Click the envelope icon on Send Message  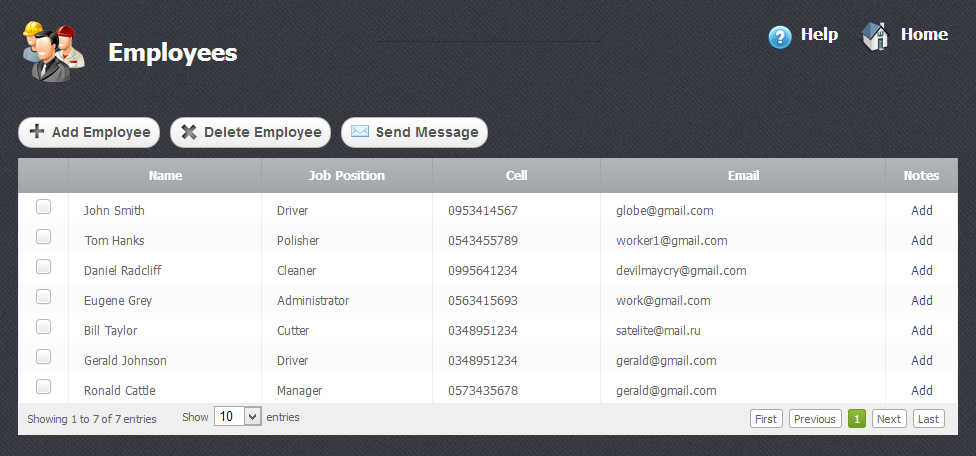360,132
